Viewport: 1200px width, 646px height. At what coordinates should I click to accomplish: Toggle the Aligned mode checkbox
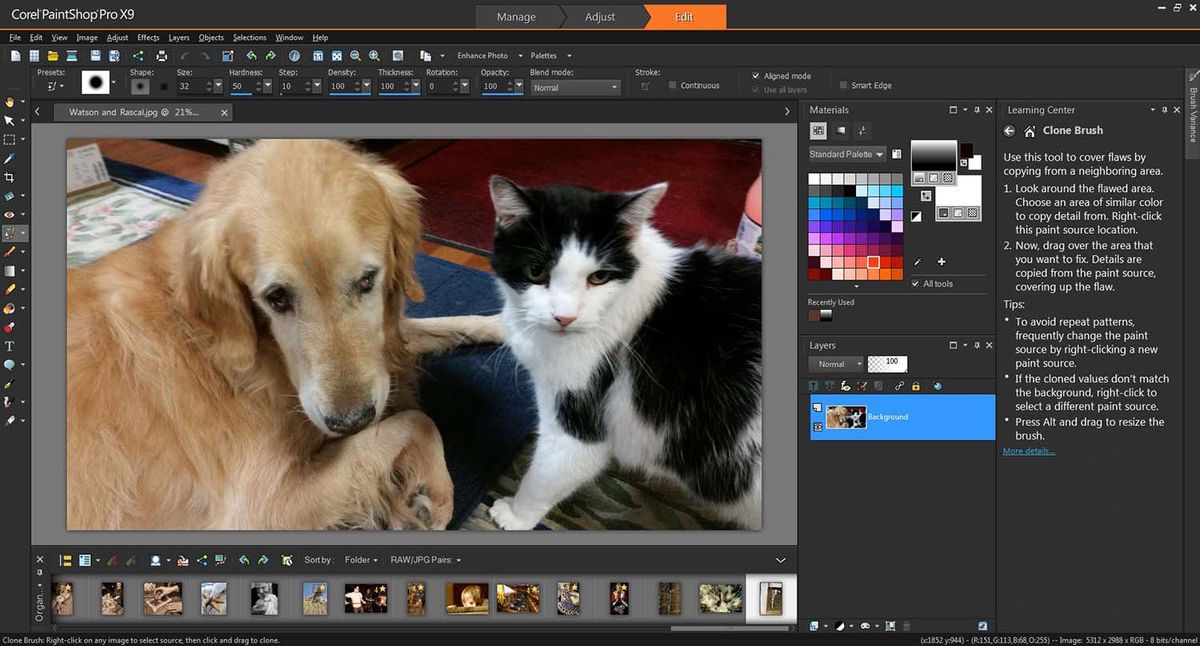tap(757, 75)
